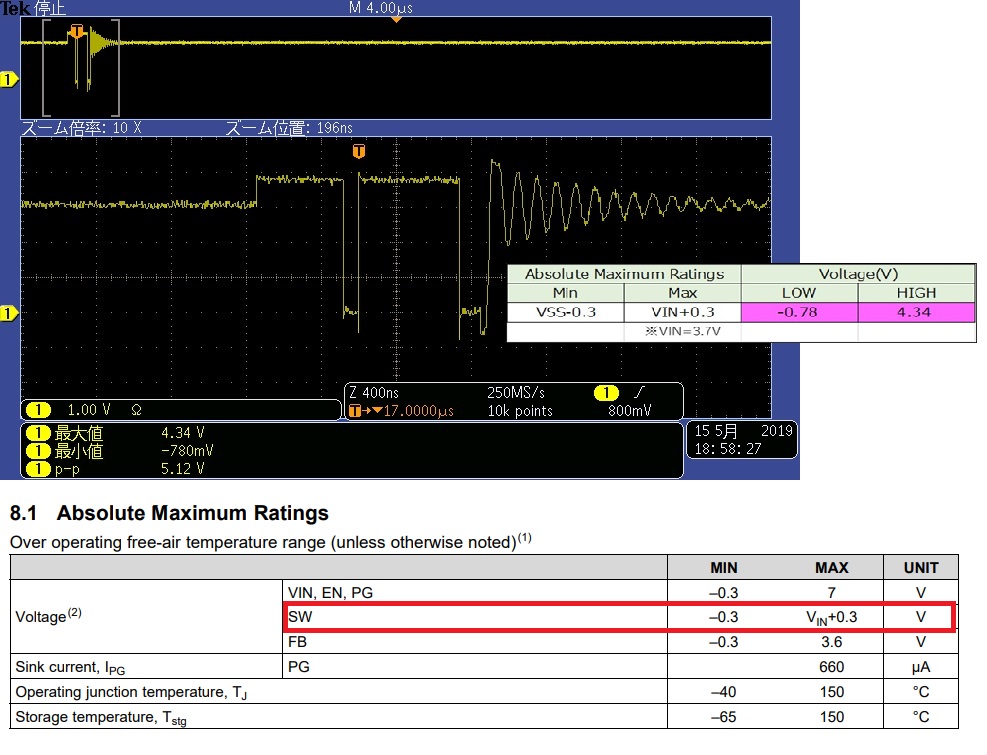Click the MIN column header in datasheet

(x=724, y=568)
